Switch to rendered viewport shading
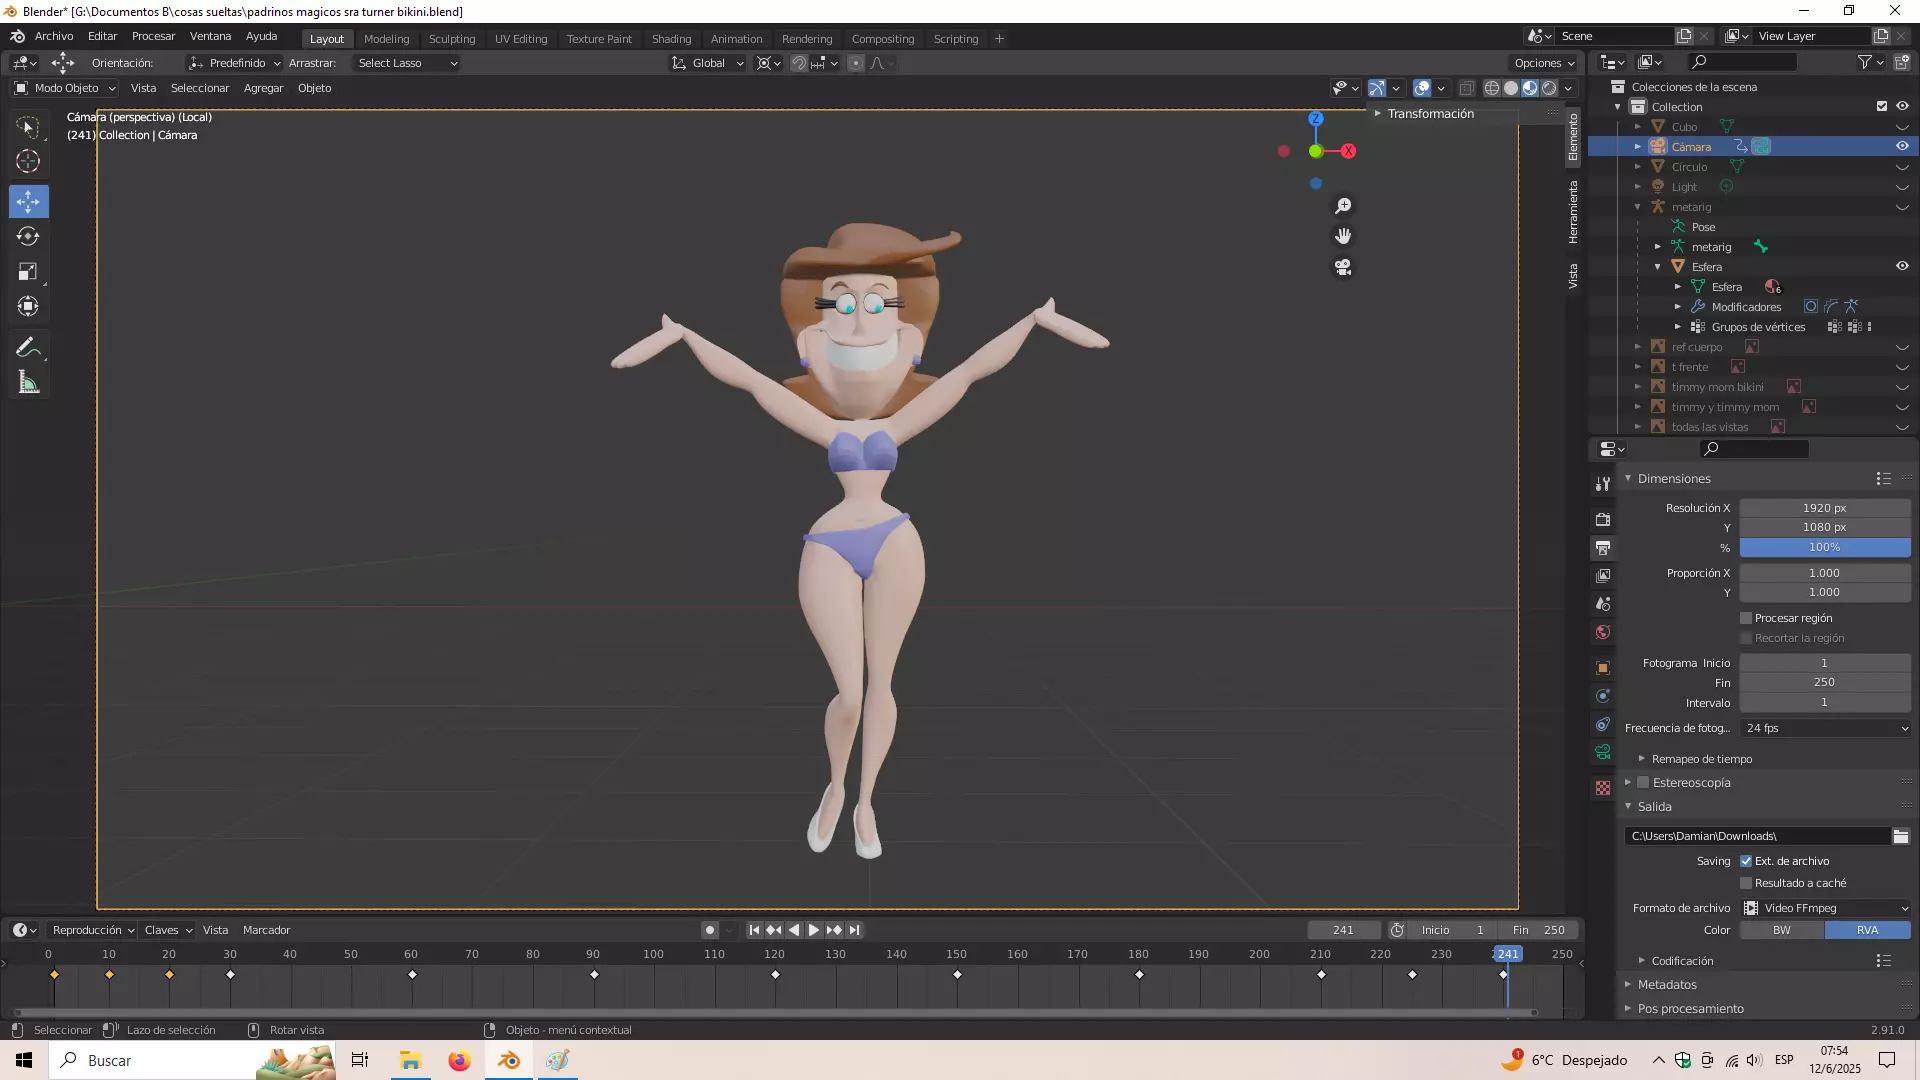Screen dimensions: 1920x1080 1549,88
